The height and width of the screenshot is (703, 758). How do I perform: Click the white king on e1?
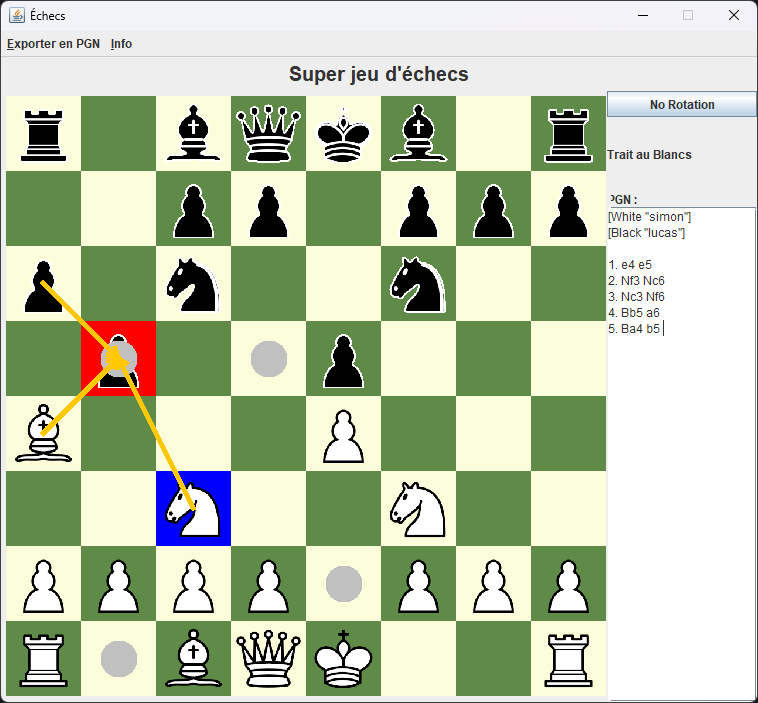tap(343, 659)
